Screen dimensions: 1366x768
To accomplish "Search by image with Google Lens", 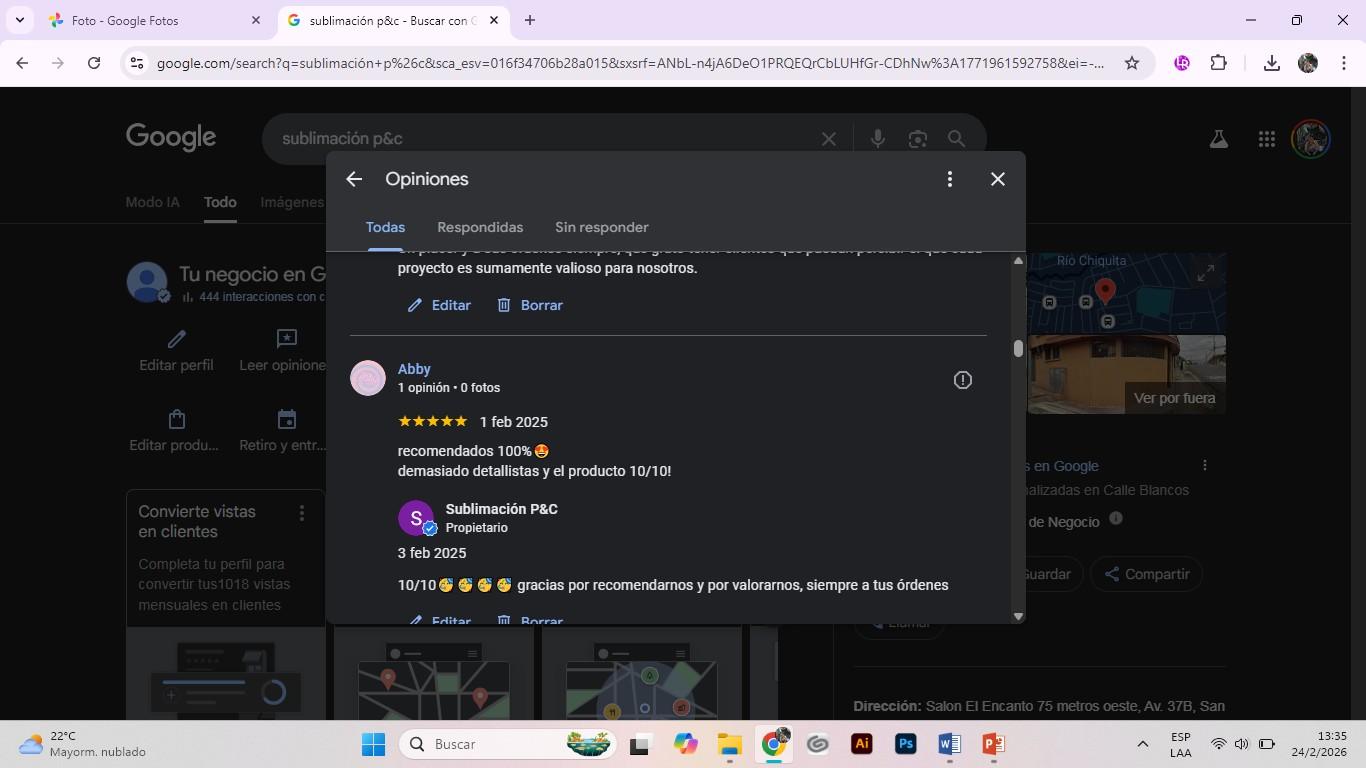I will pos(918,139).
